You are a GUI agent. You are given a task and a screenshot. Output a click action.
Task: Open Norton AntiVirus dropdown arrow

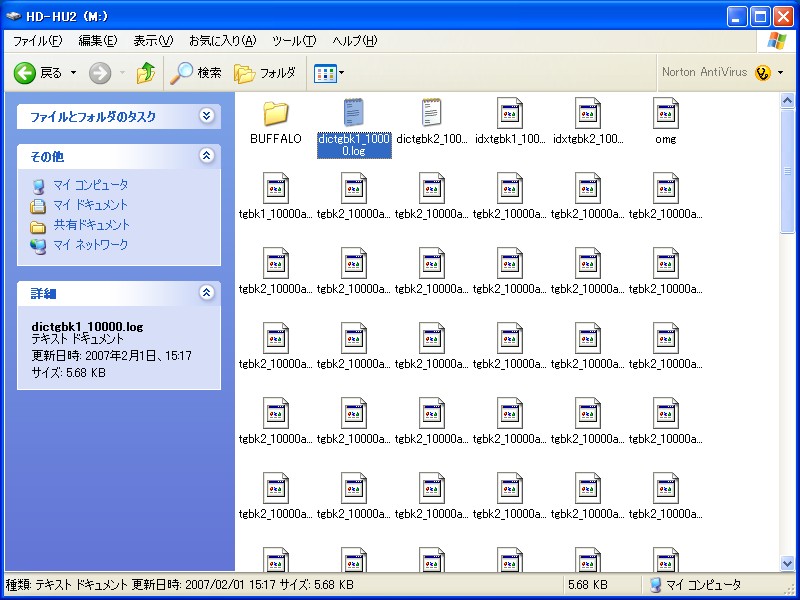(779, 73)
